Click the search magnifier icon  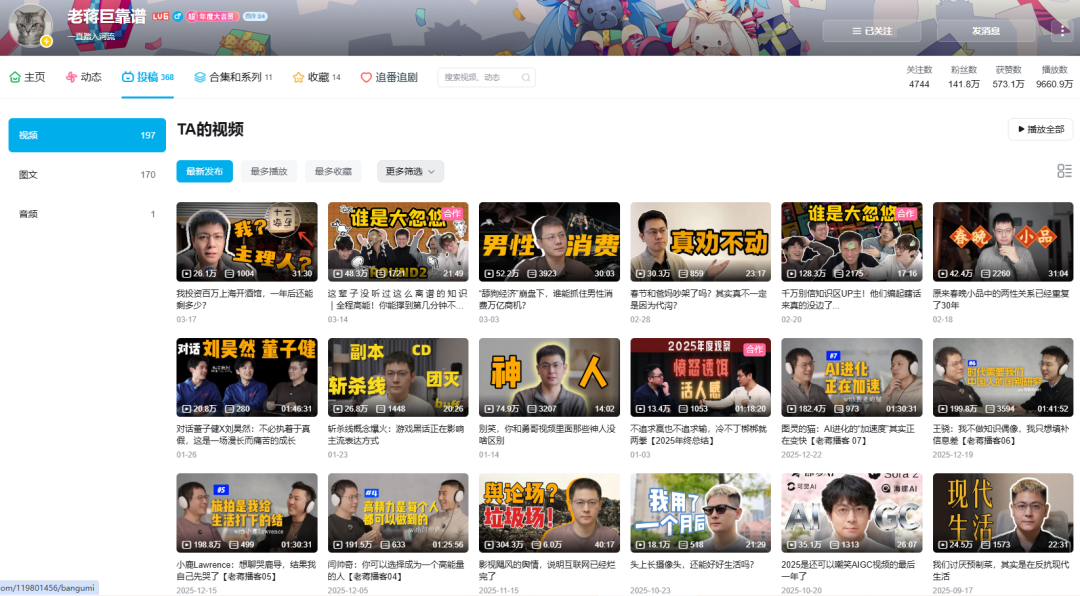point(526,77)
